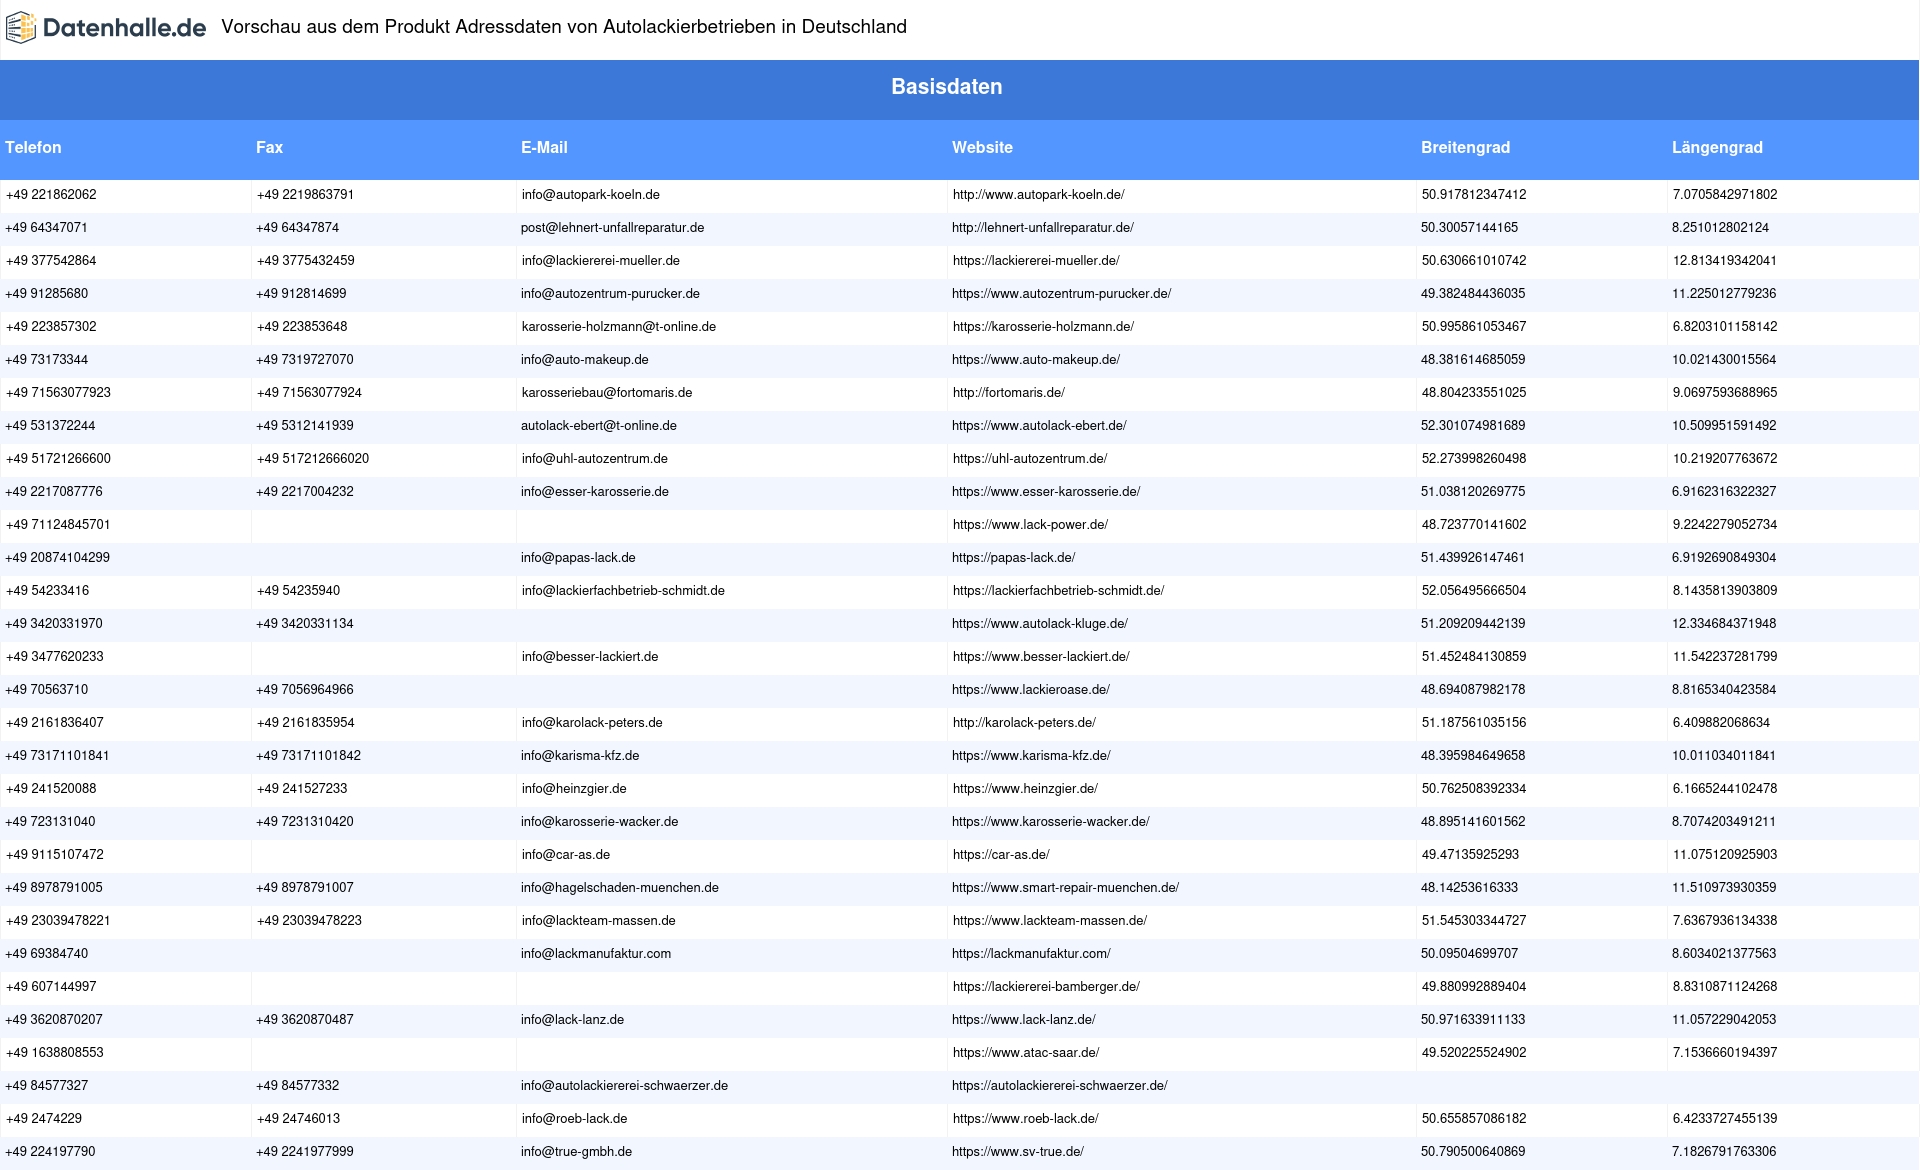Select email info@autopark-koeln.de

point(590,195)
